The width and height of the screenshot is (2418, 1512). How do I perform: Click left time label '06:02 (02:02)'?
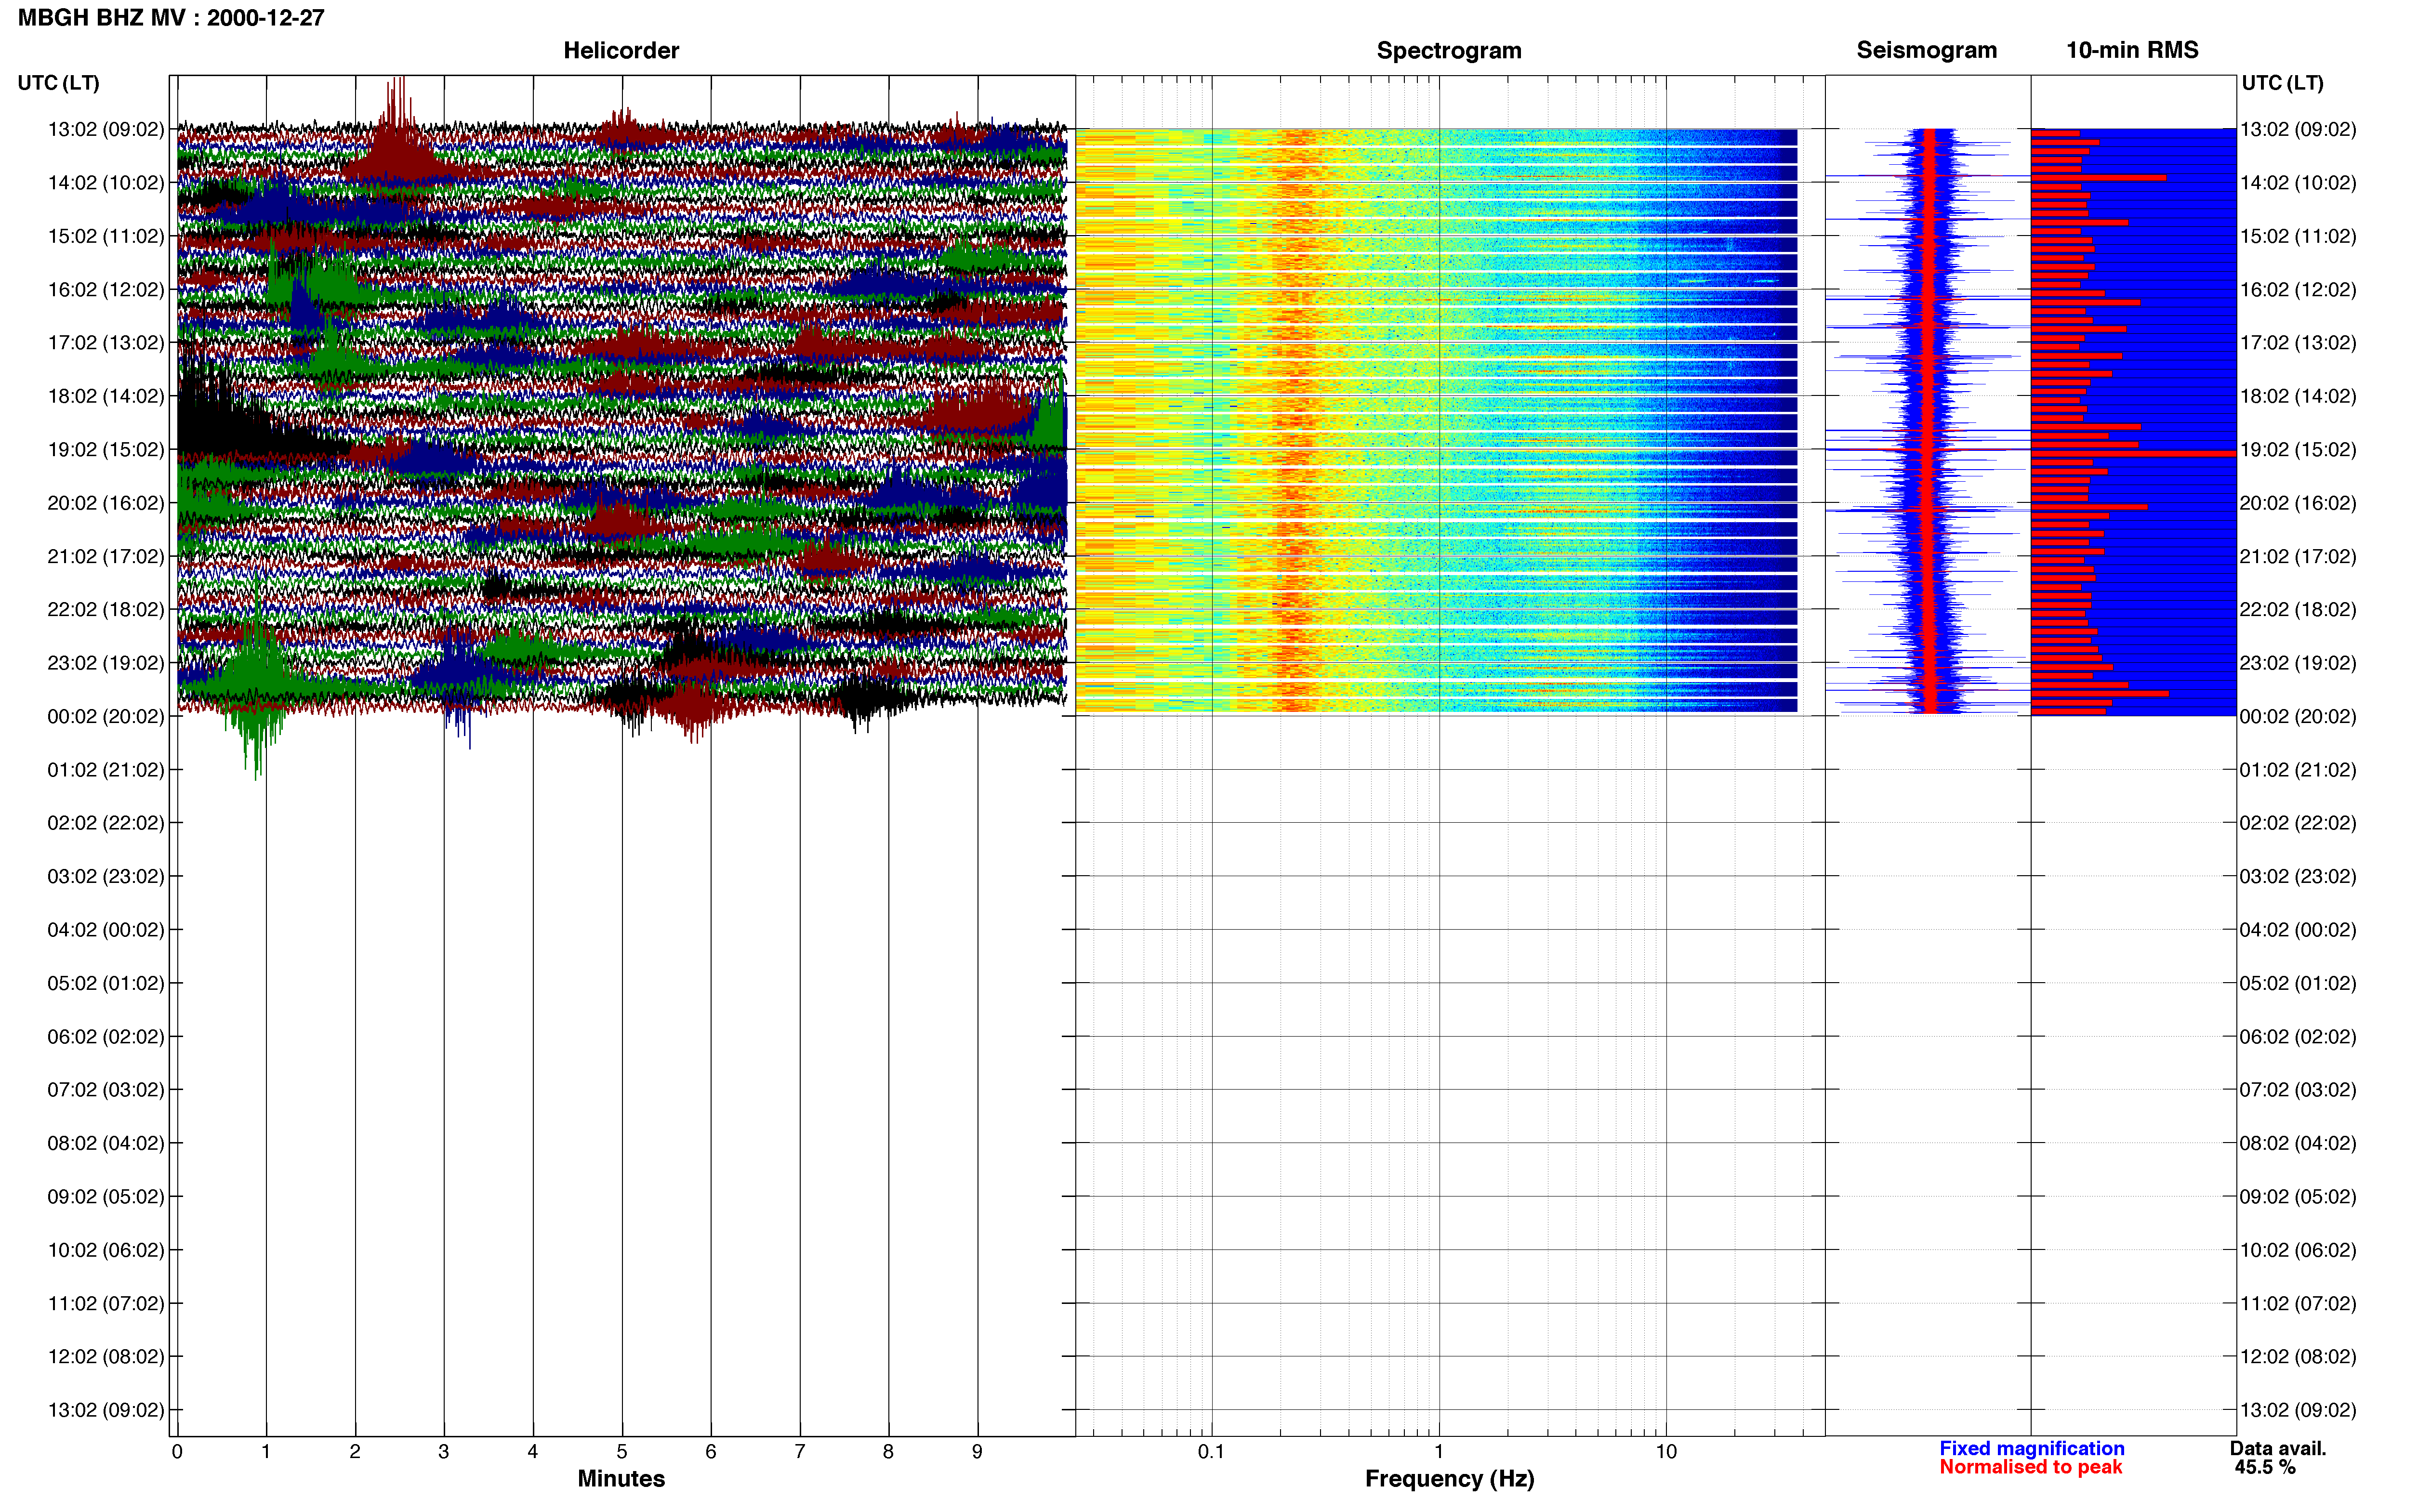pyautogui.click(x=106, y=1037)
